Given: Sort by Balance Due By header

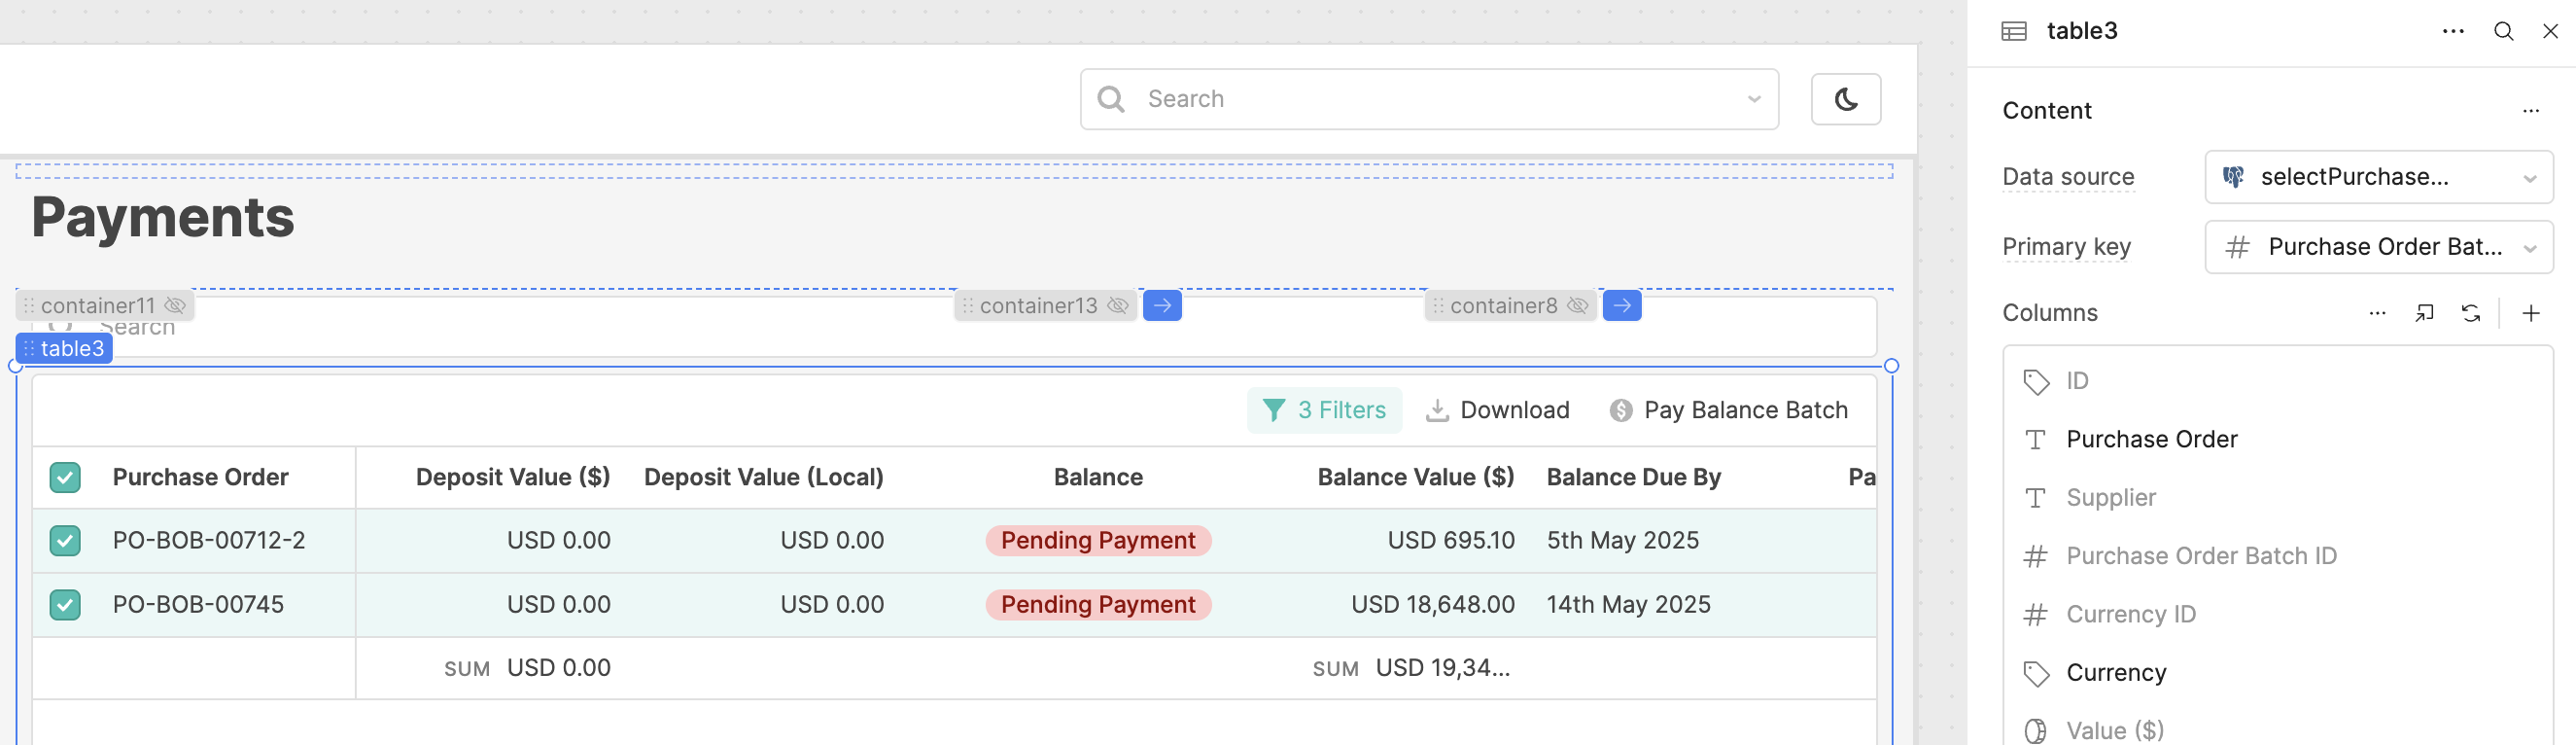Looking at the screenshot, I should click(x=1633, y=477).
